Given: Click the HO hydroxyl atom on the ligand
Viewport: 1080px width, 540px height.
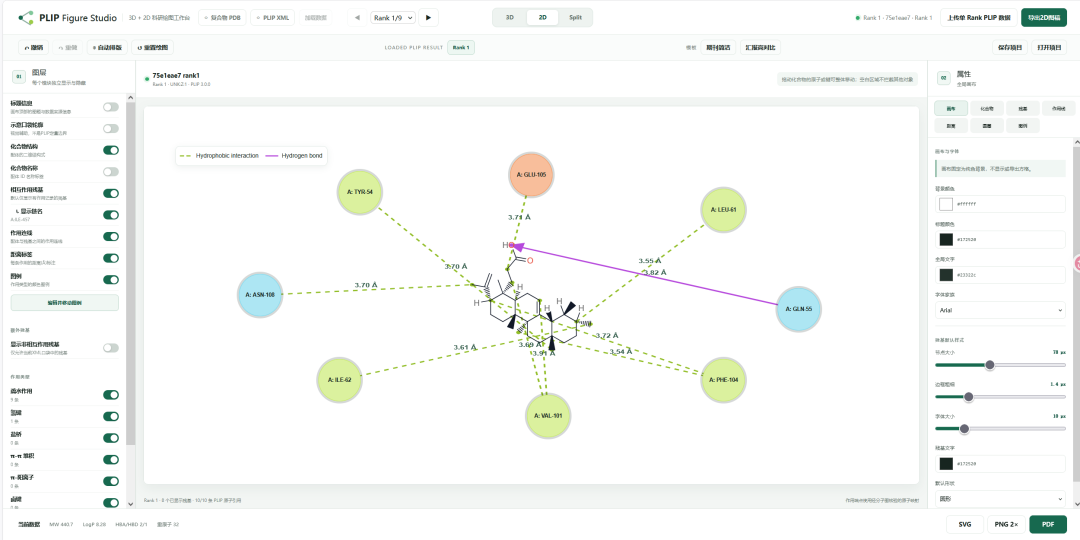Looking at the screenshot, I should 508,245.
